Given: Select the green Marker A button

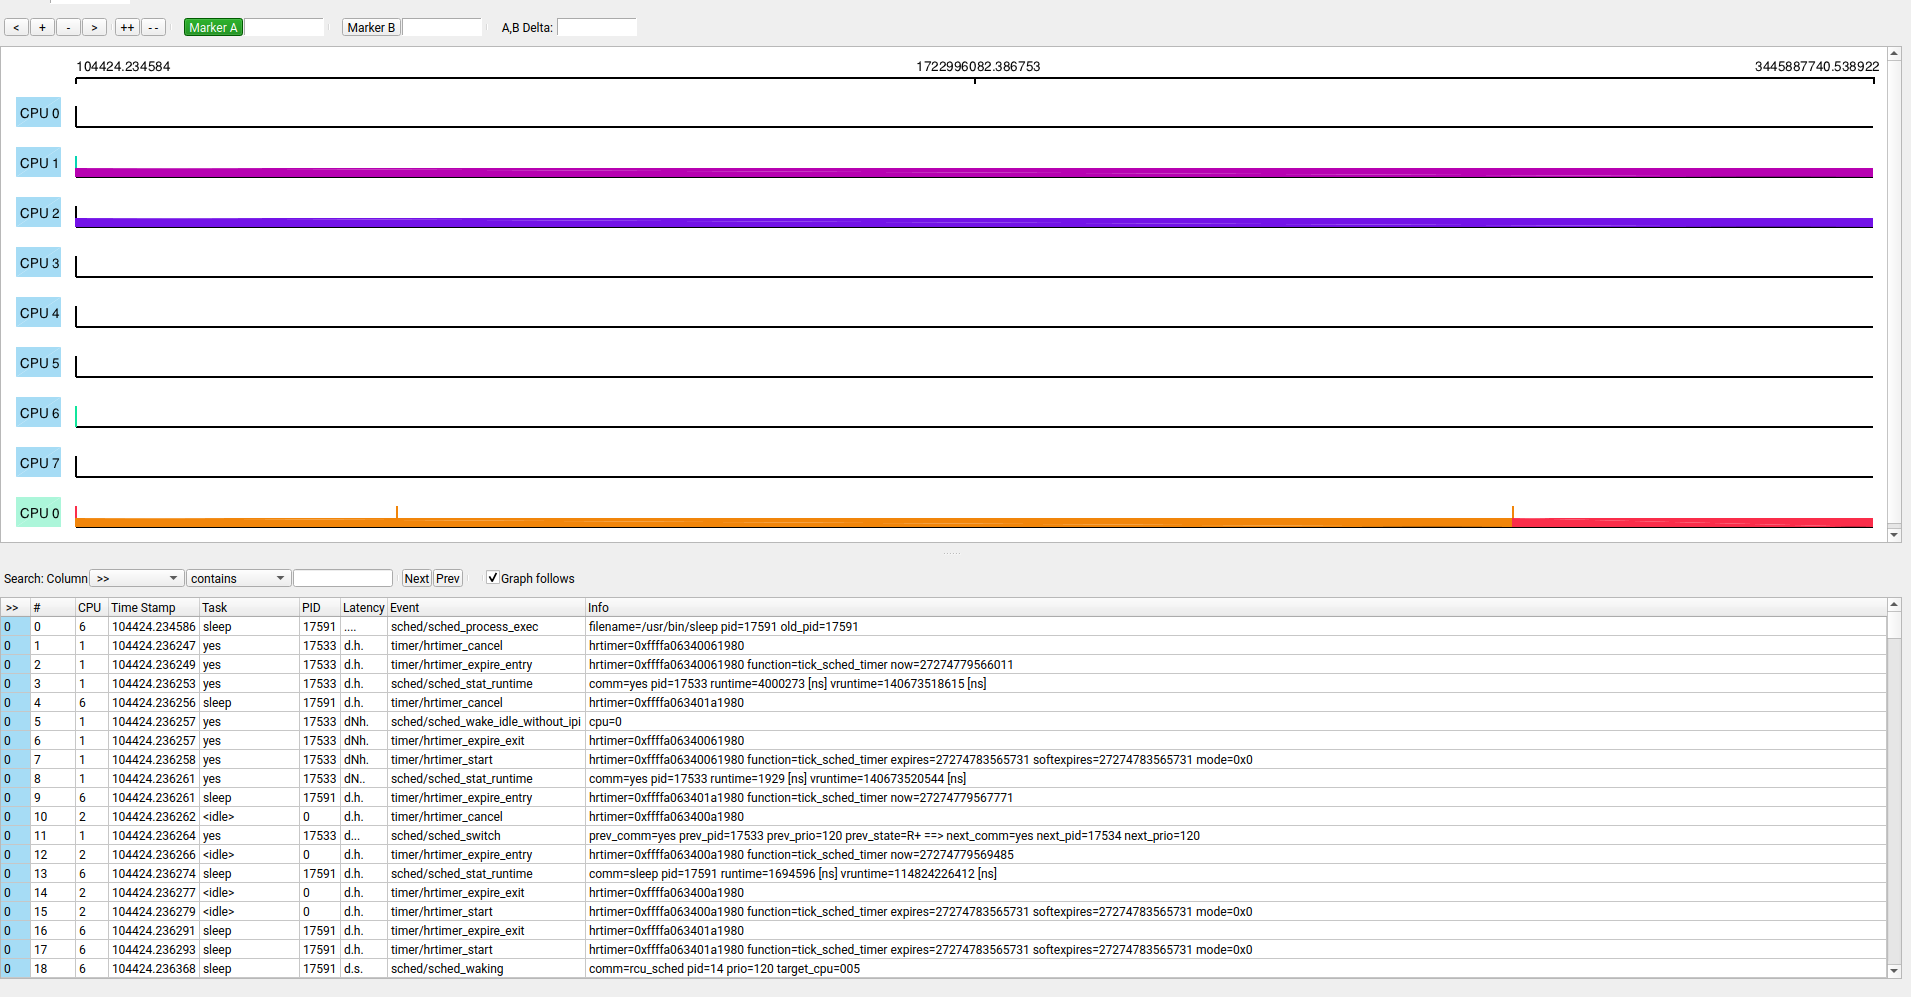Looking at the screenshot, I should (213, 28).
